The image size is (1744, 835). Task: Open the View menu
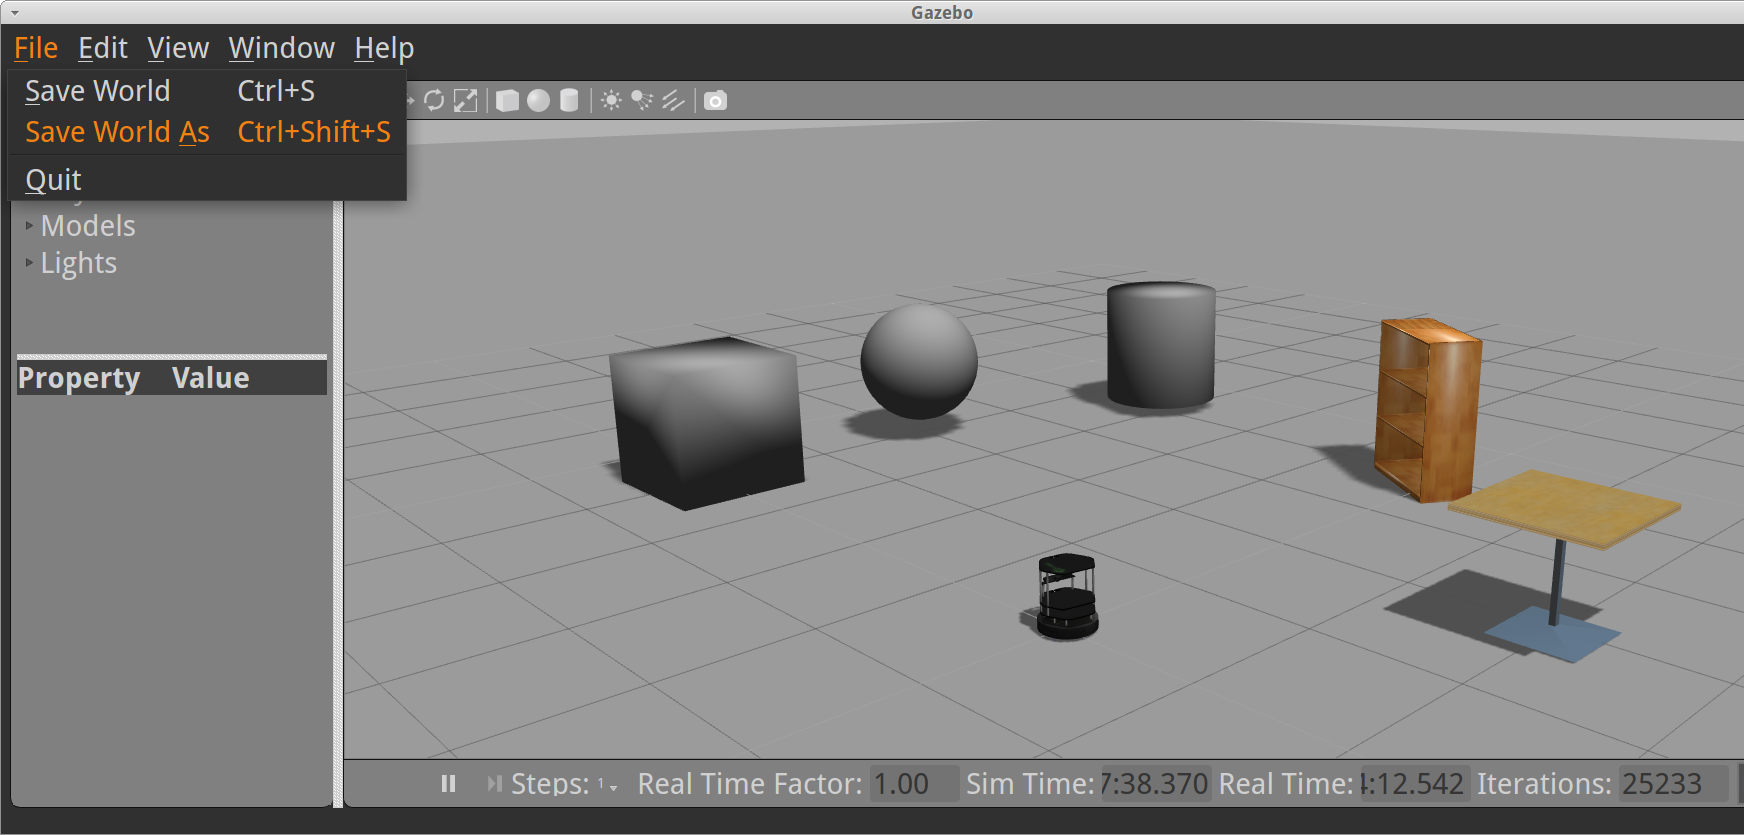click(178, 48)
